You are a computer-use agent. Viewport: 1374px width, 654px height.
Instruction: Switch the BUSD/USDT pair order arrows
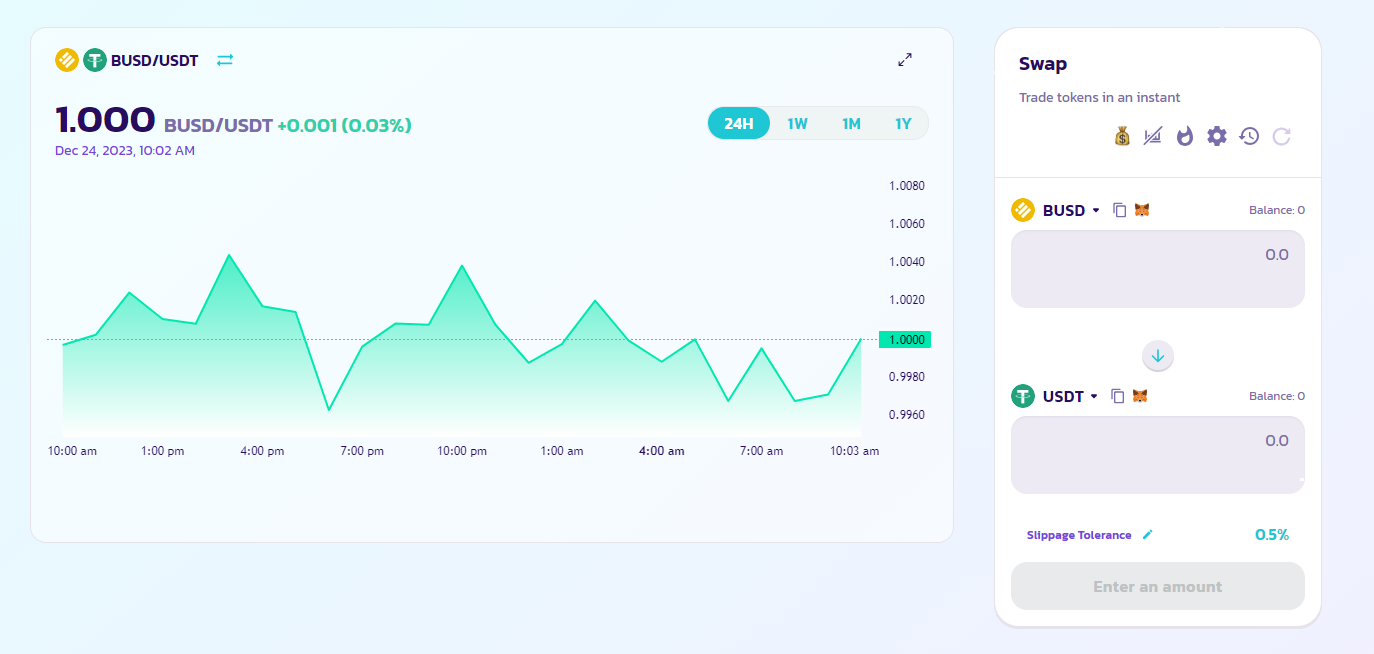pos(225,60)
